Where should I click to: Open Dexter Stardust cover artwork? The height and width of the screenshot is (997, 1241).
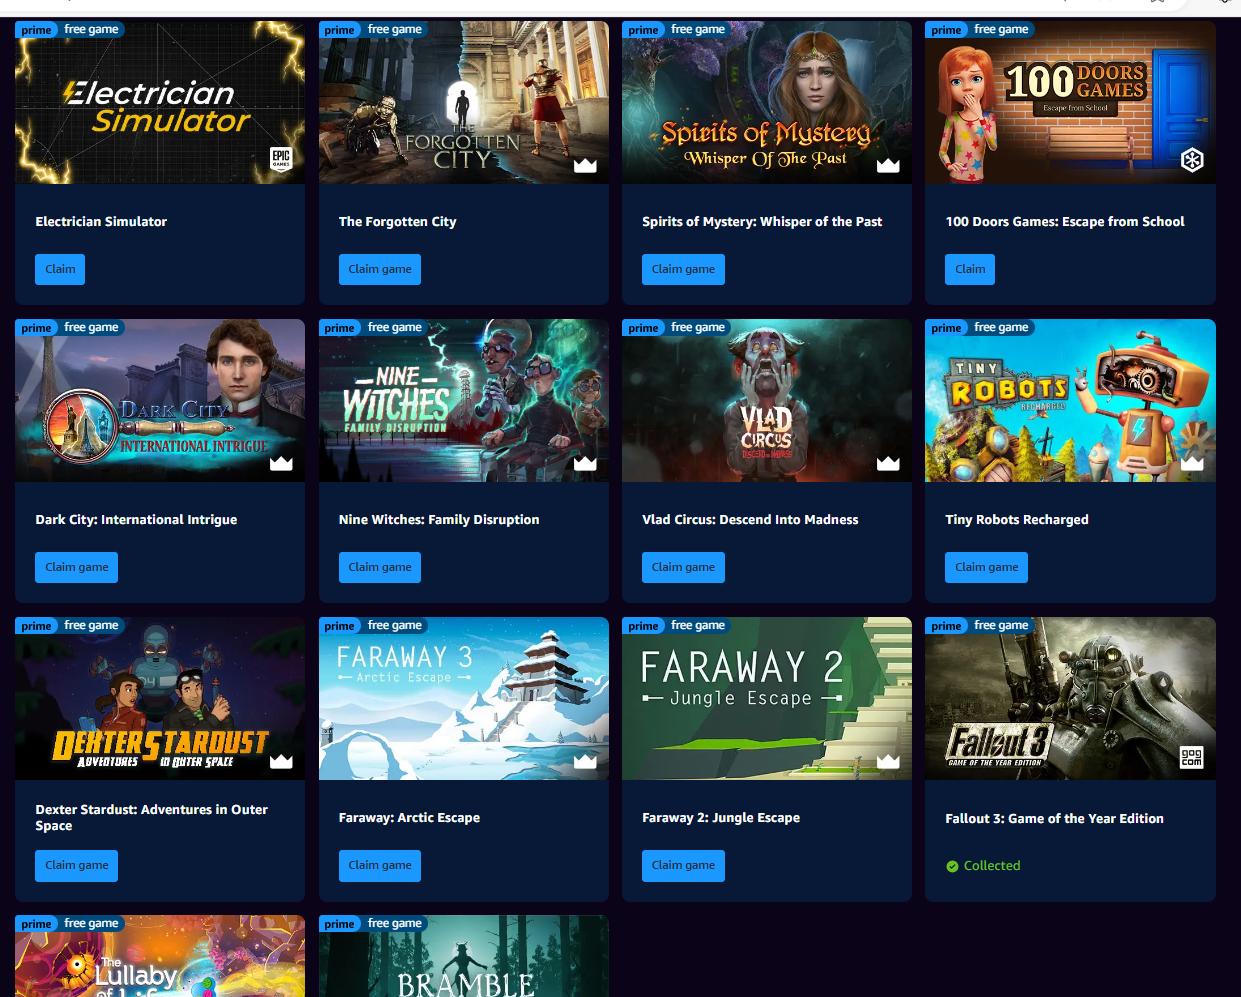(160, 699)
